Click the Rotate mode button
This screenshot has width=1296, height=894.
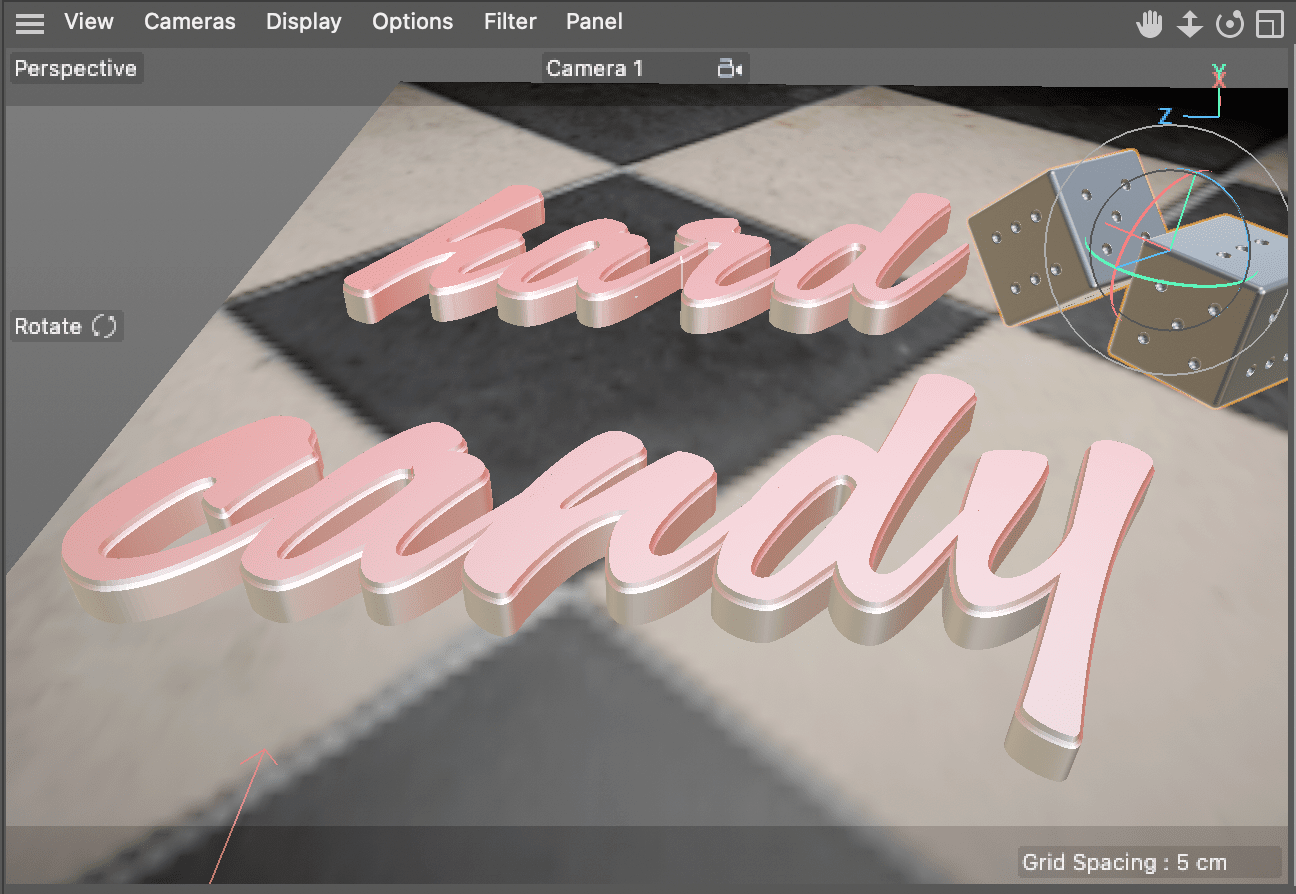click(65, 326)
